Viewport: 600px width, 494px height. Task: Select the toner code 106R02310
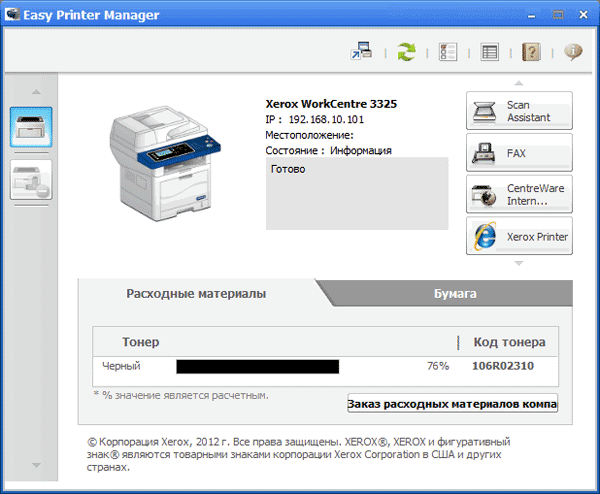pos(503,366)
